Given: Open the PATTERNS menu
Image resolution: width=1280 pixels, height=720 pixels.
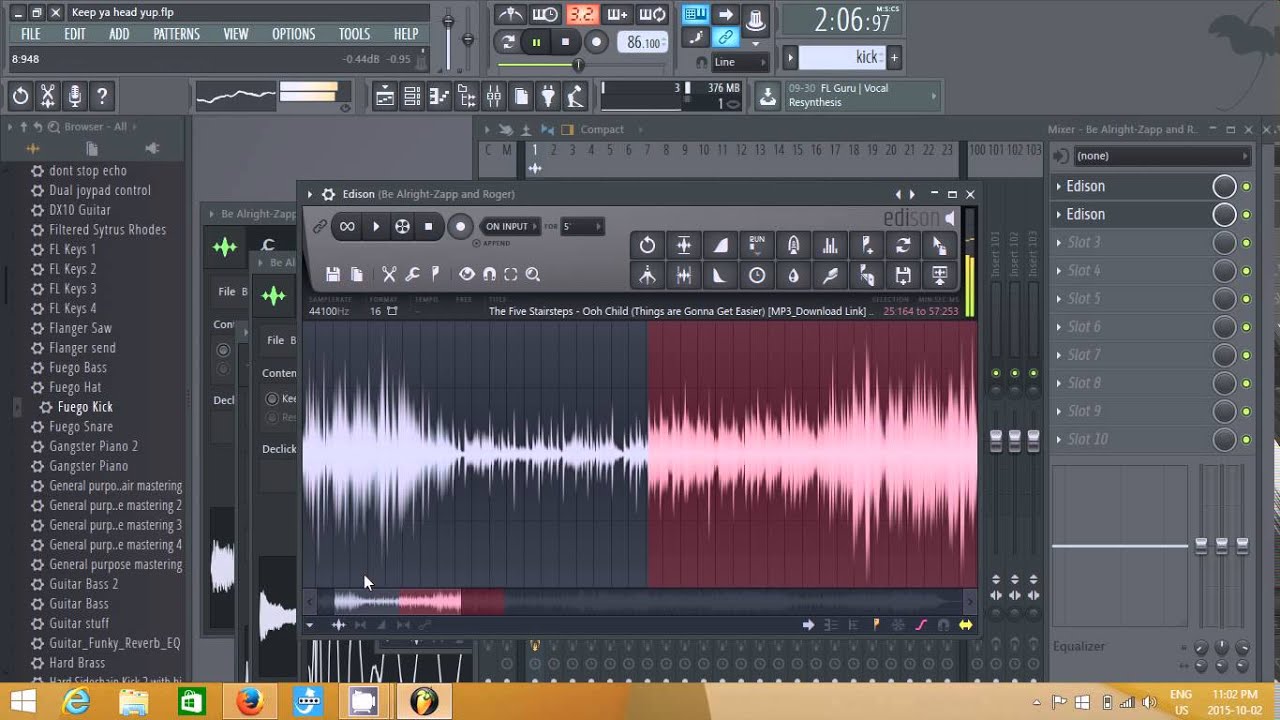Looking at the screenshot, I should pyautogui.click(x=176, y=34).
